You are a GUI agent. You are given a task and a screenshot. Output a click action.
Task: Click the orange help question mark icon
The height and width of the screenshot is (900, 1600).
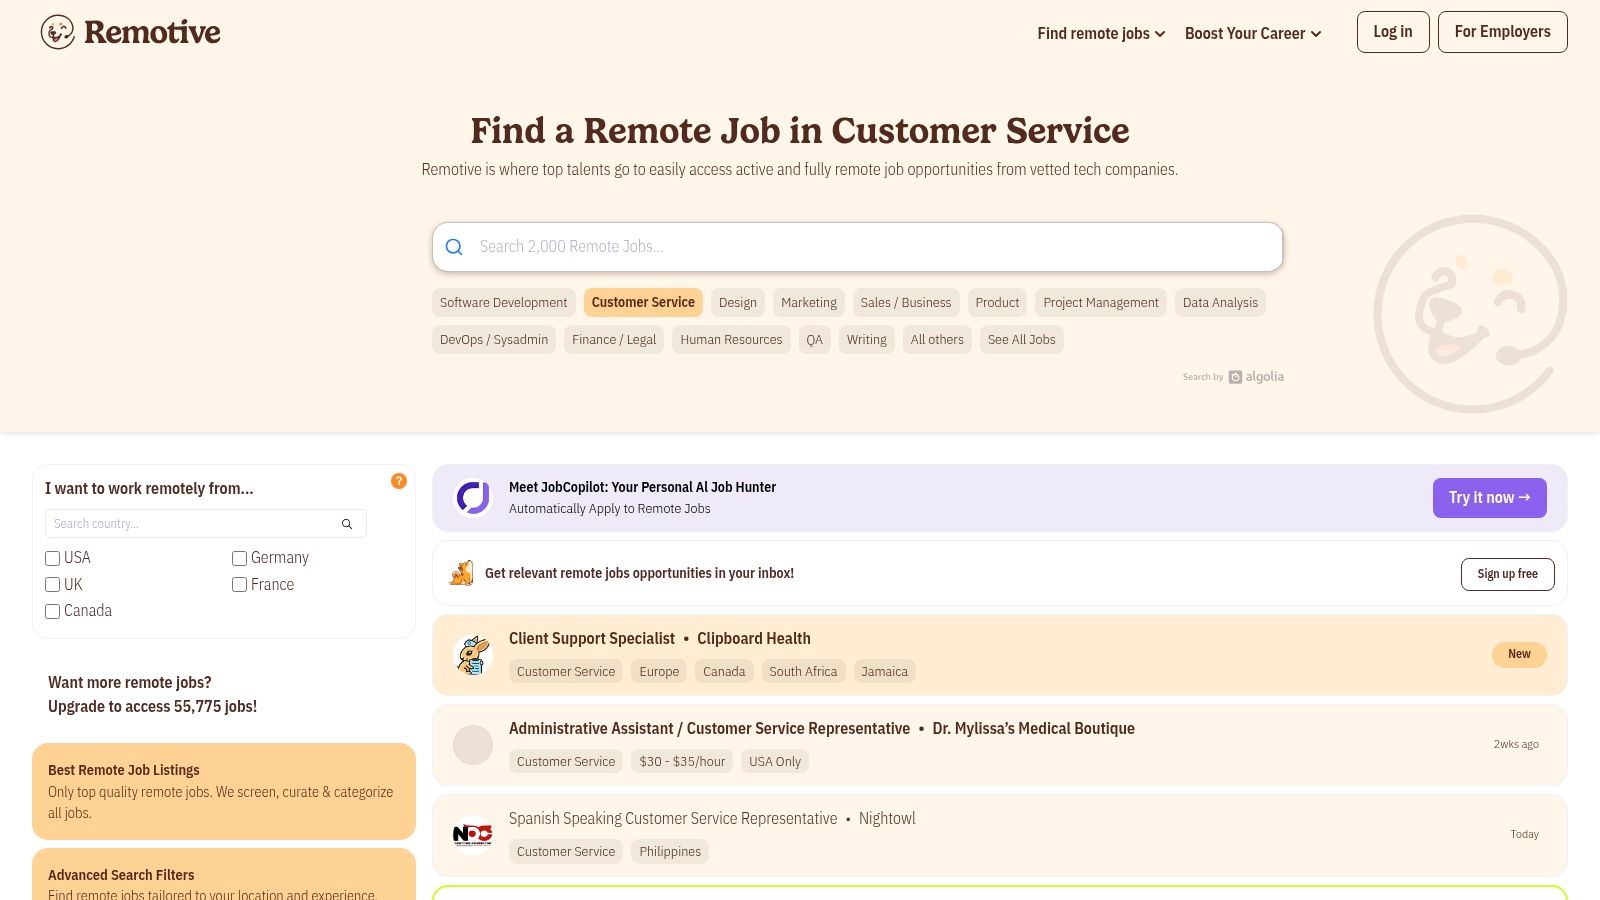click(399, 481)
